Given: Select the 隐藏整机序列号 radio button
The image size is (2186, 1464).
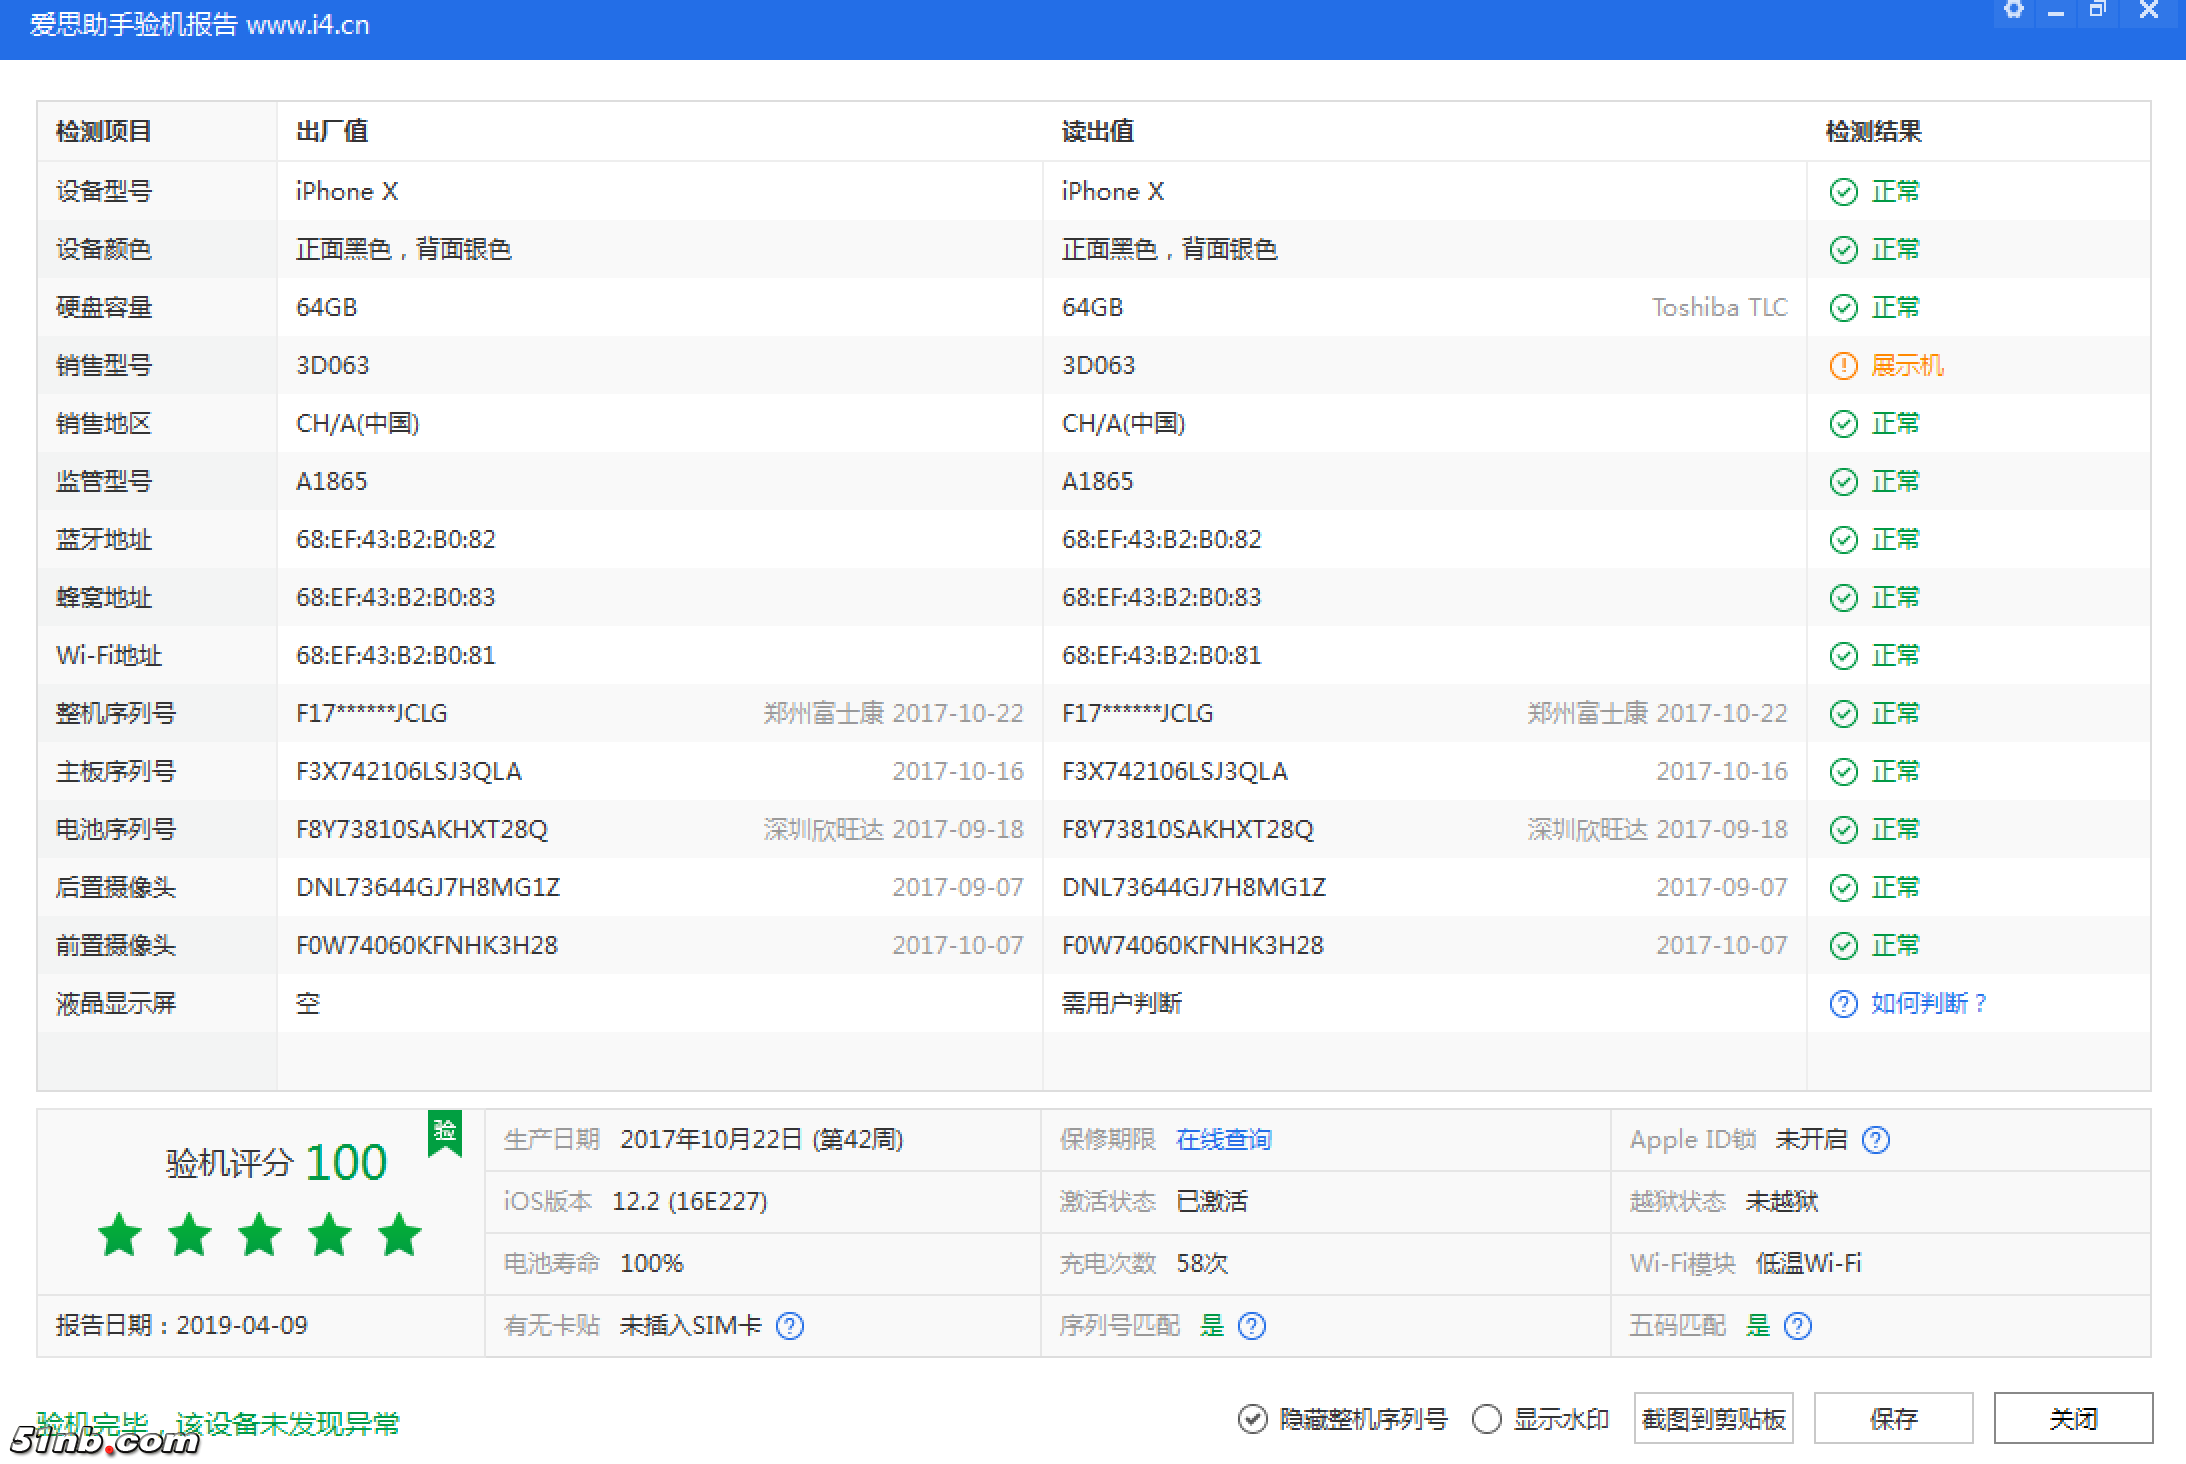Looking at the screenshot, I should [1253, 1418].
